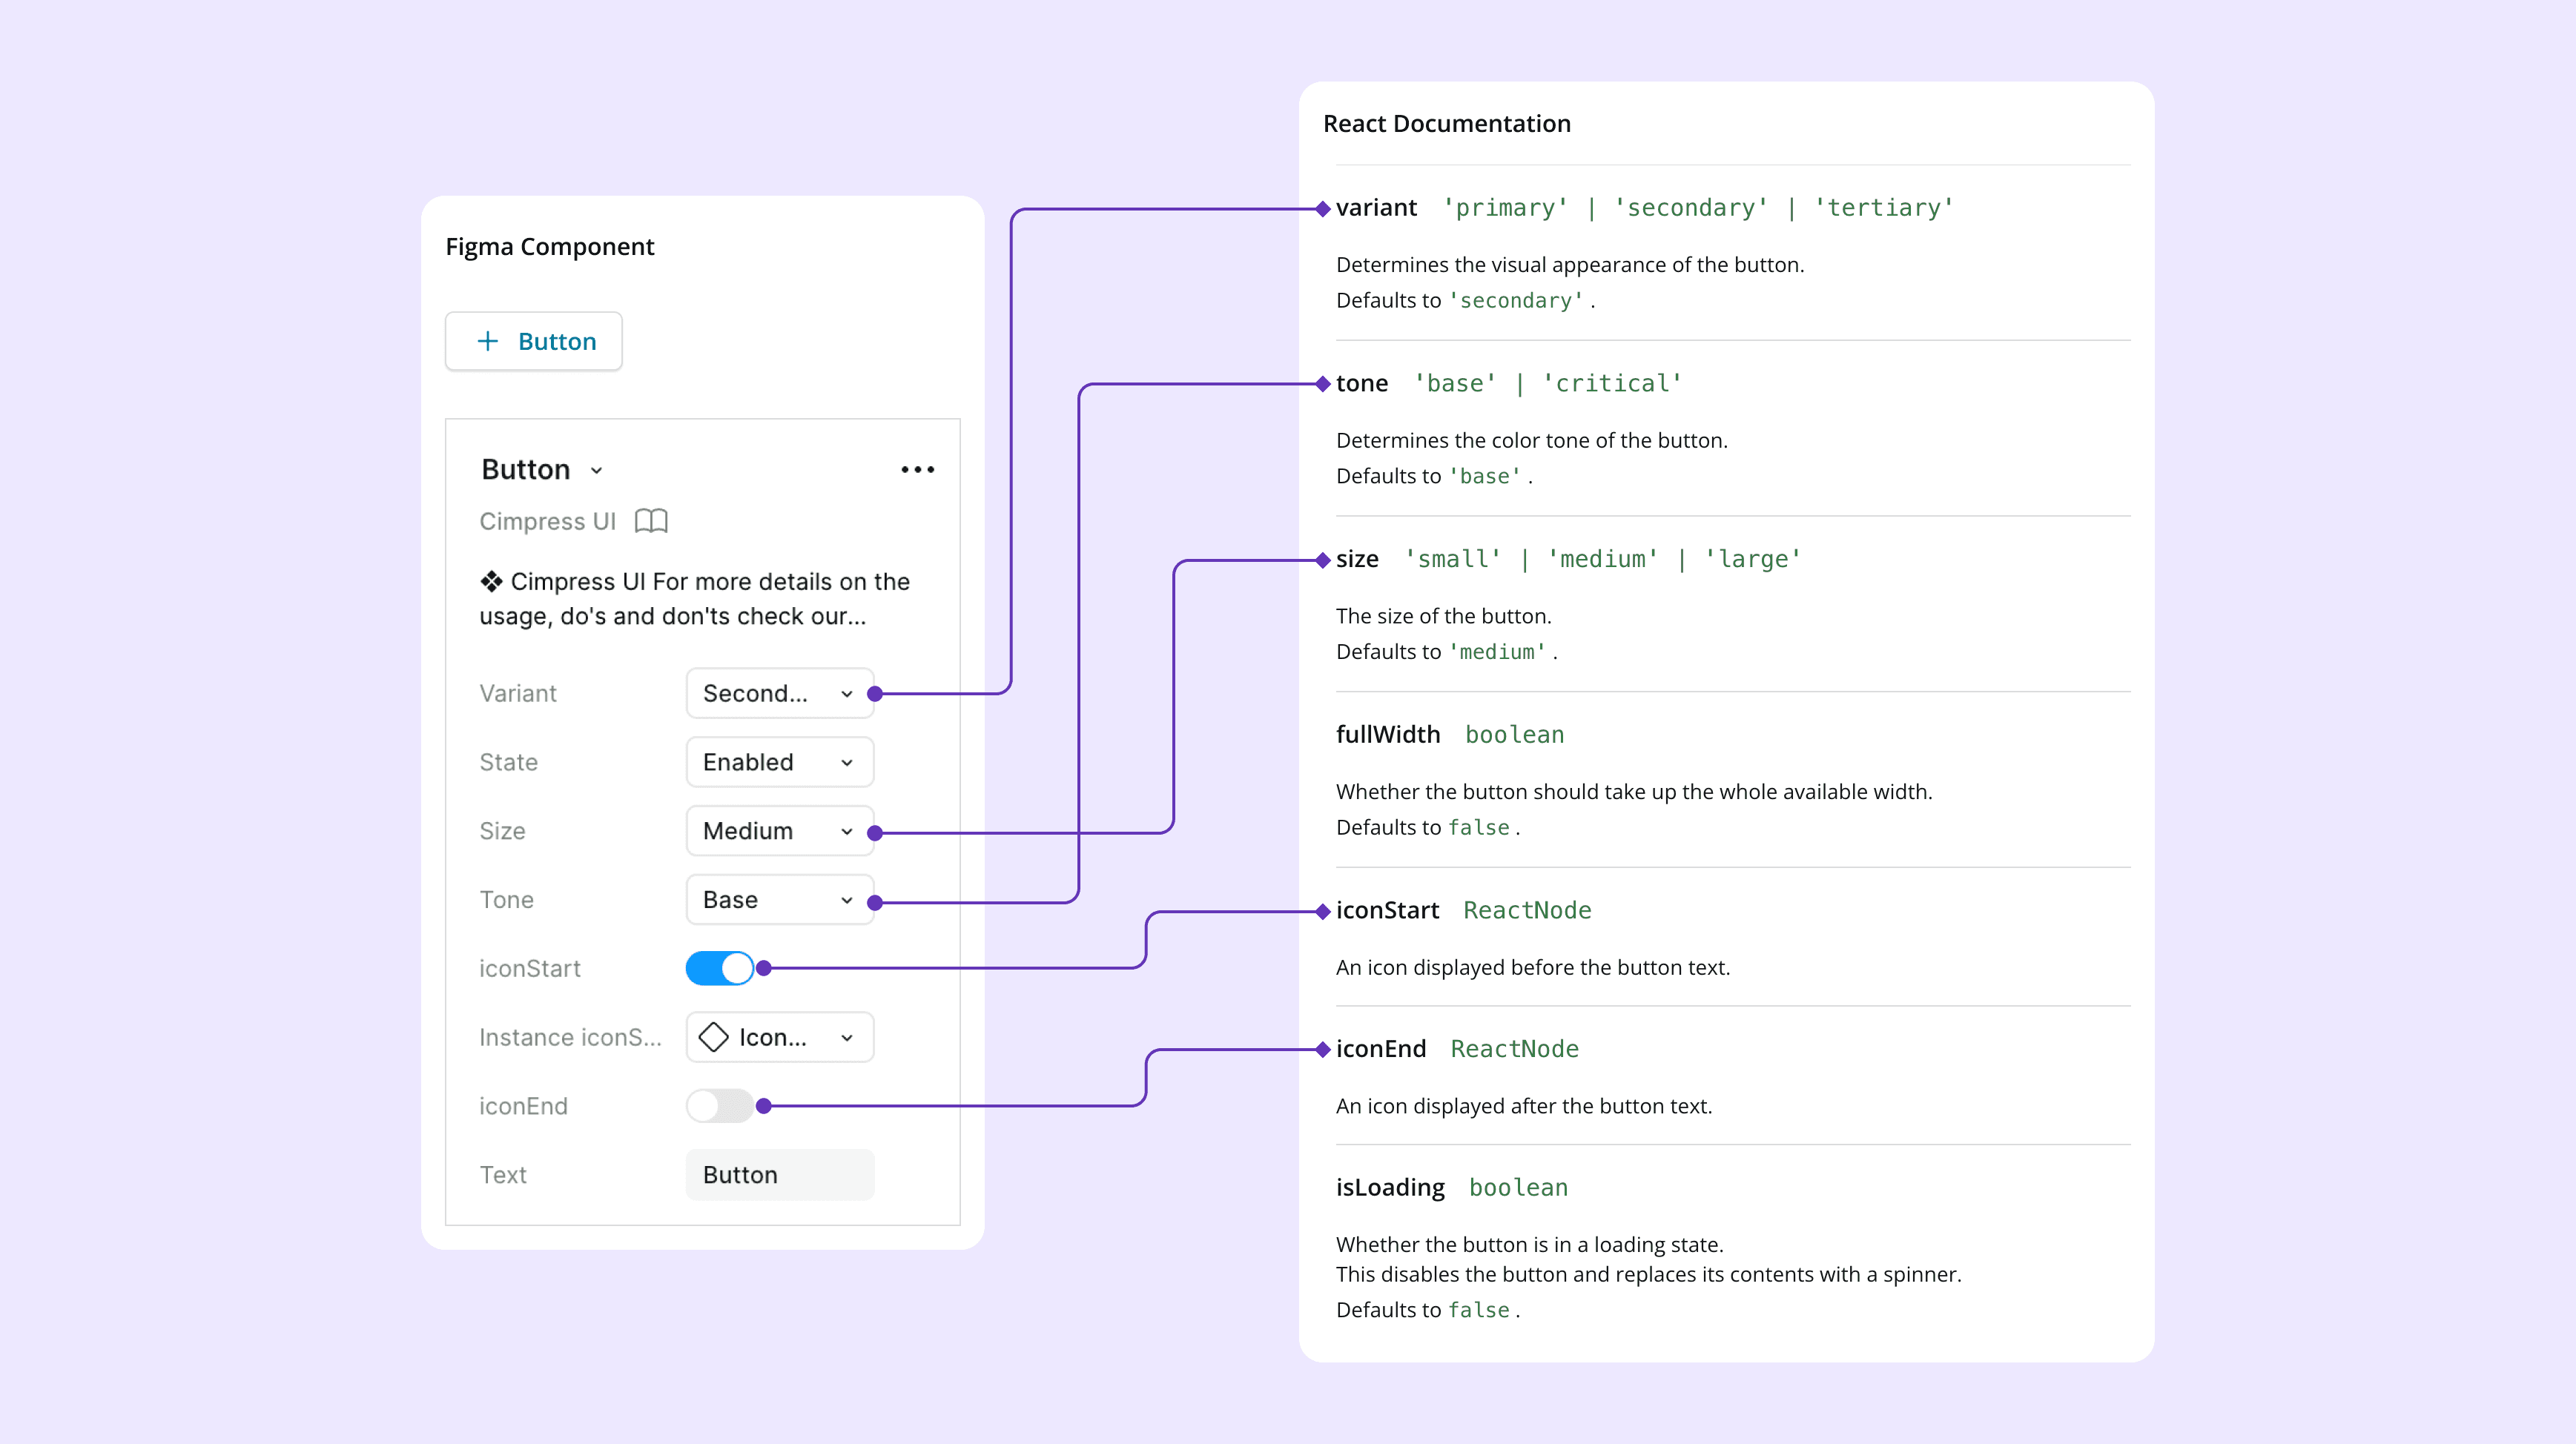Open the Cimpress UI documentation book icon

(x=651, y=521)
